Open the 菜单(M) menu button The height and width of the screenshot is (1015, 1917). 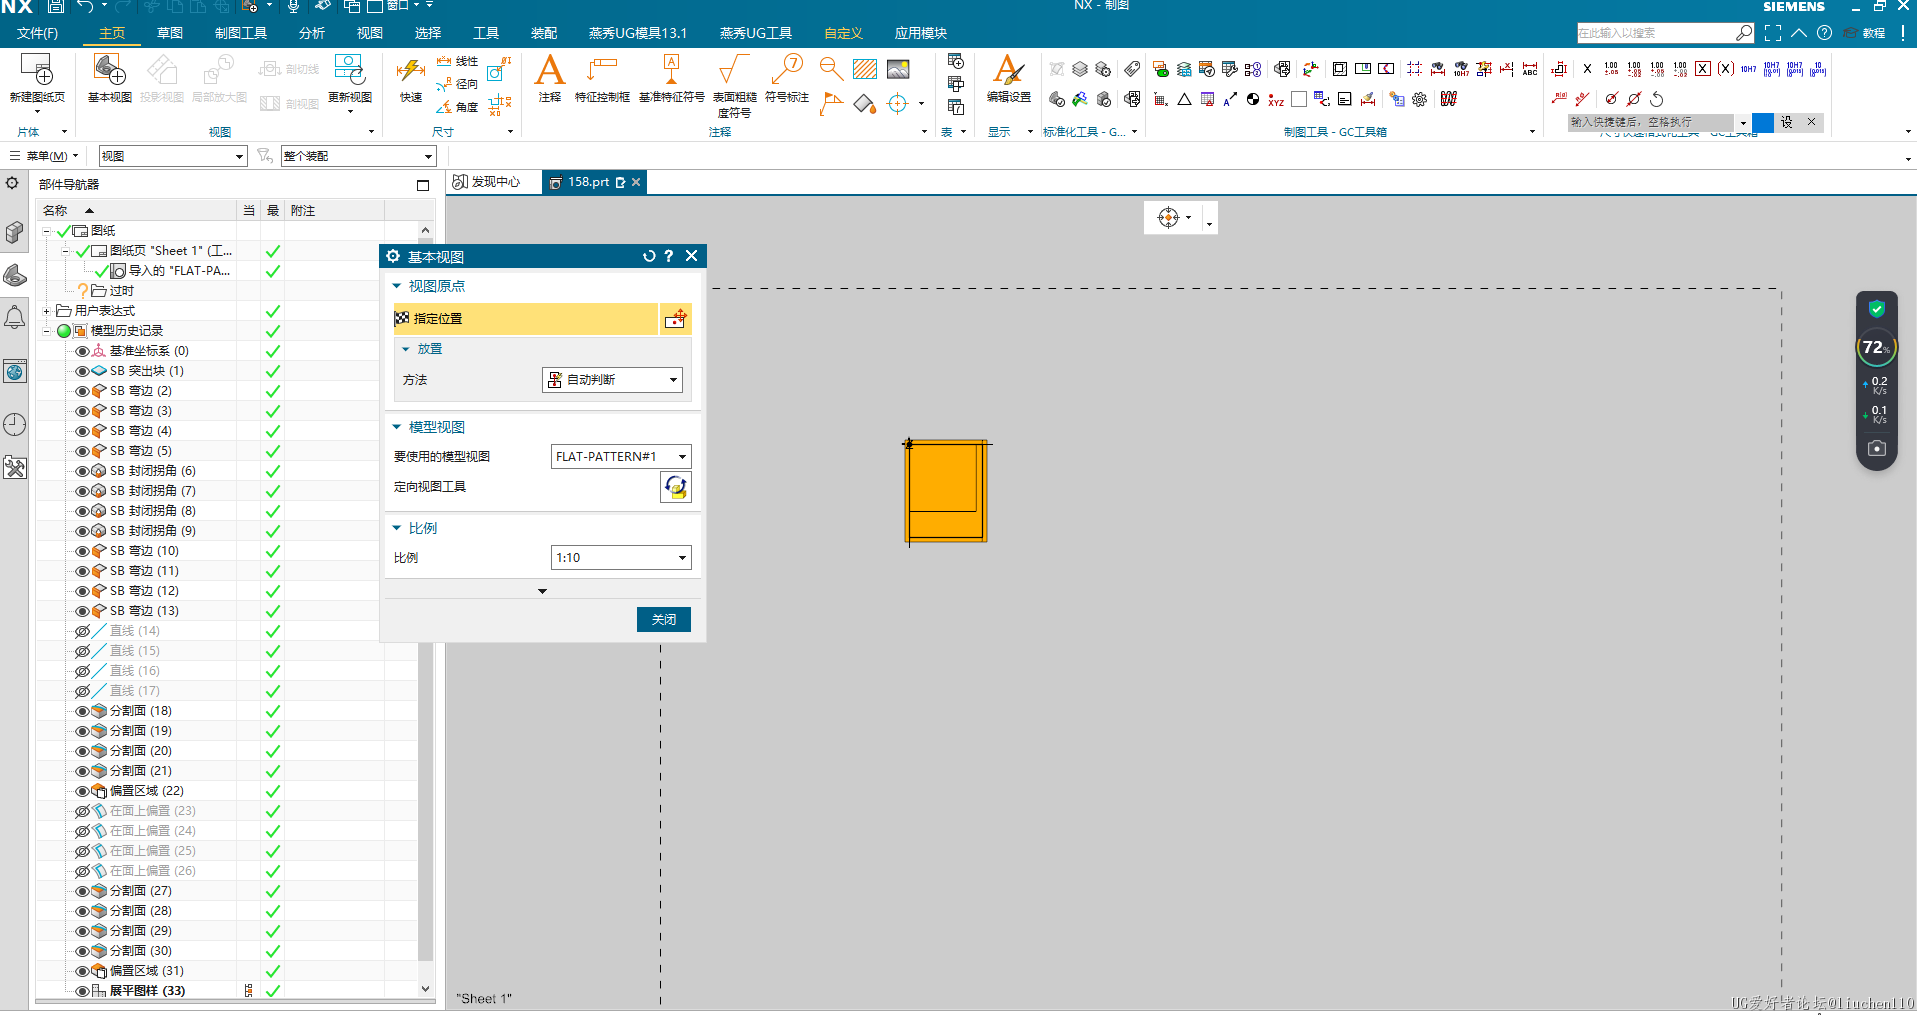coord(44,156)
